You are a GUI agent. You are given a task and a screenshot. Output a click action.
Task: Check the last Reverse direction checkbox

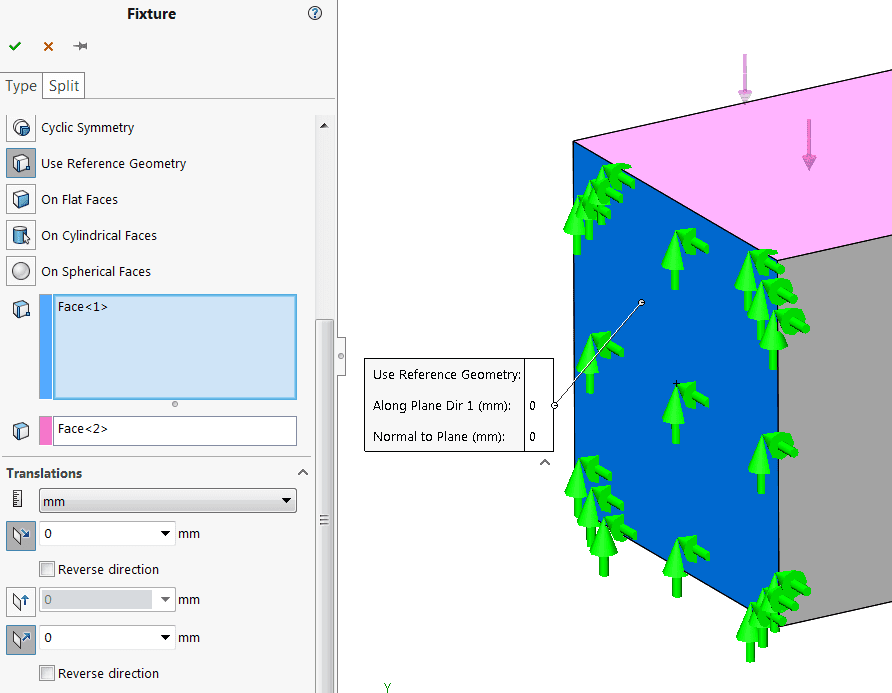(x=47, y=673)
